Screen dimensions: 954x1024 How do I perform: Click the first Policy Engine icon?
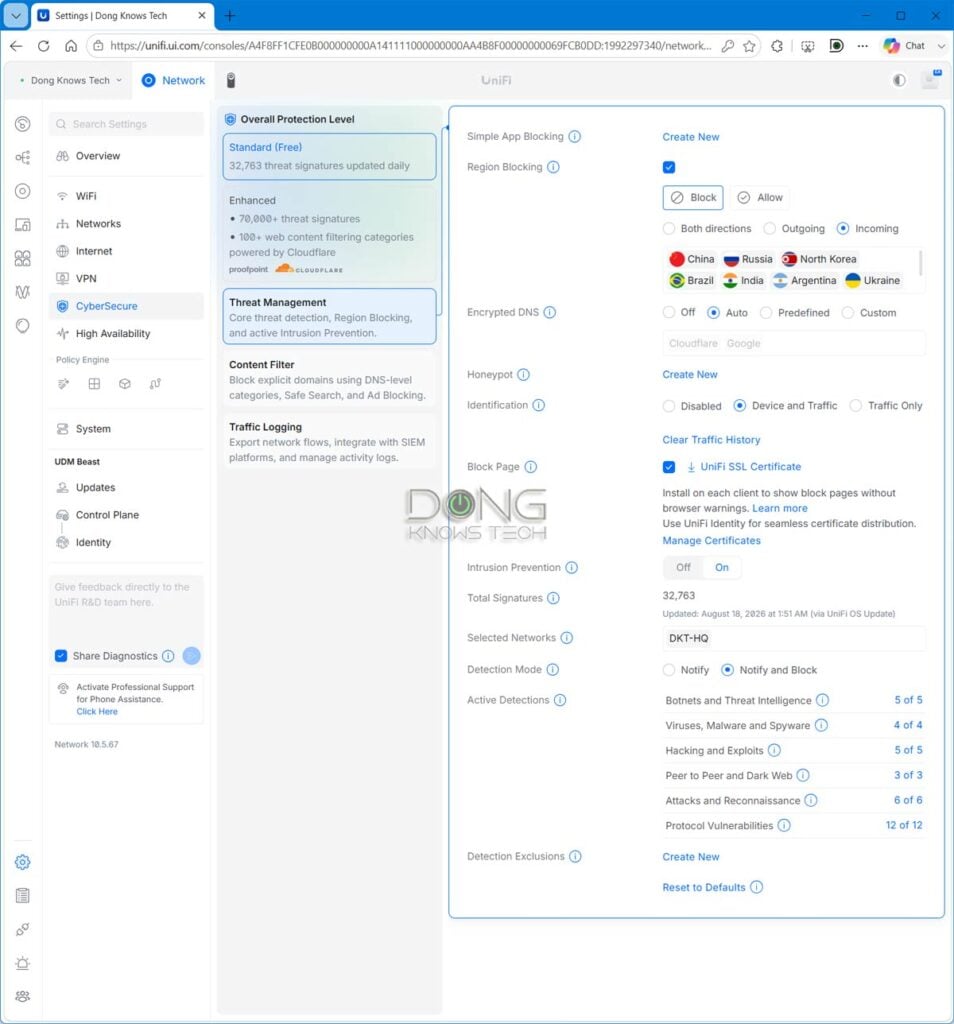point(63,384)
